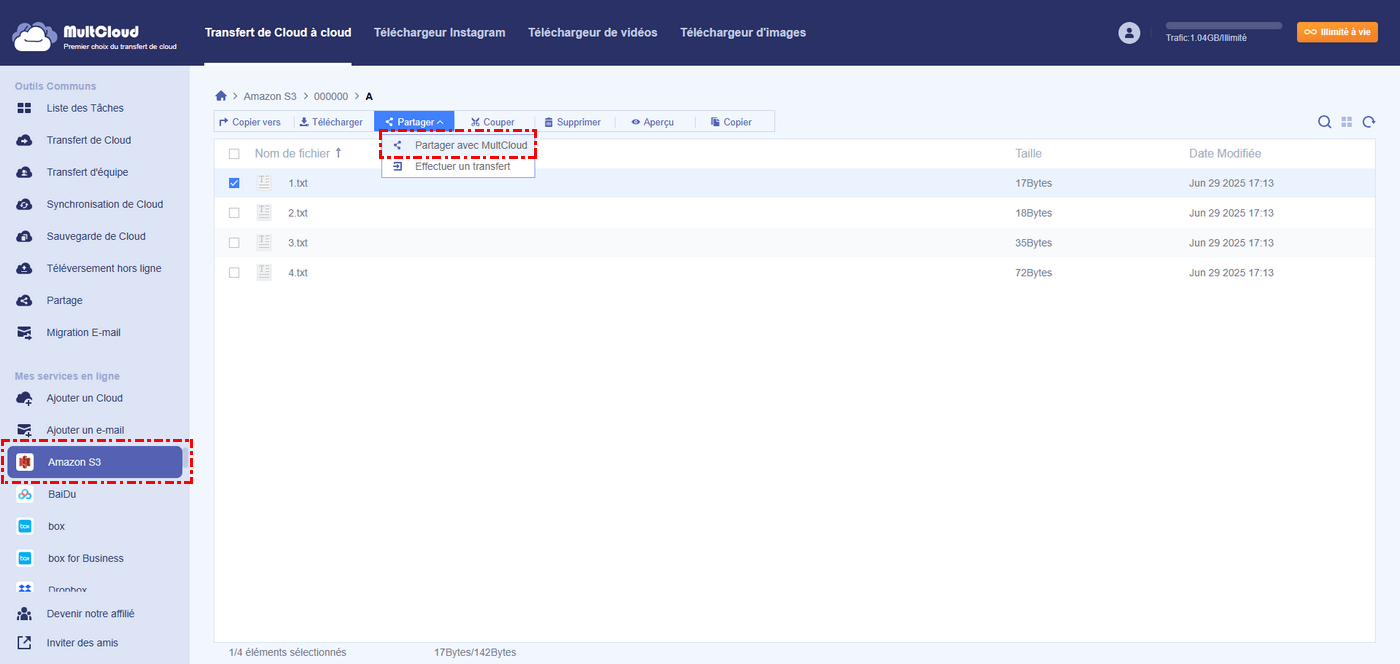This screenshot has height=664, width=1400.
Task: Navigate to 000000 breadcrumb folder
Action: click(331, 97)
